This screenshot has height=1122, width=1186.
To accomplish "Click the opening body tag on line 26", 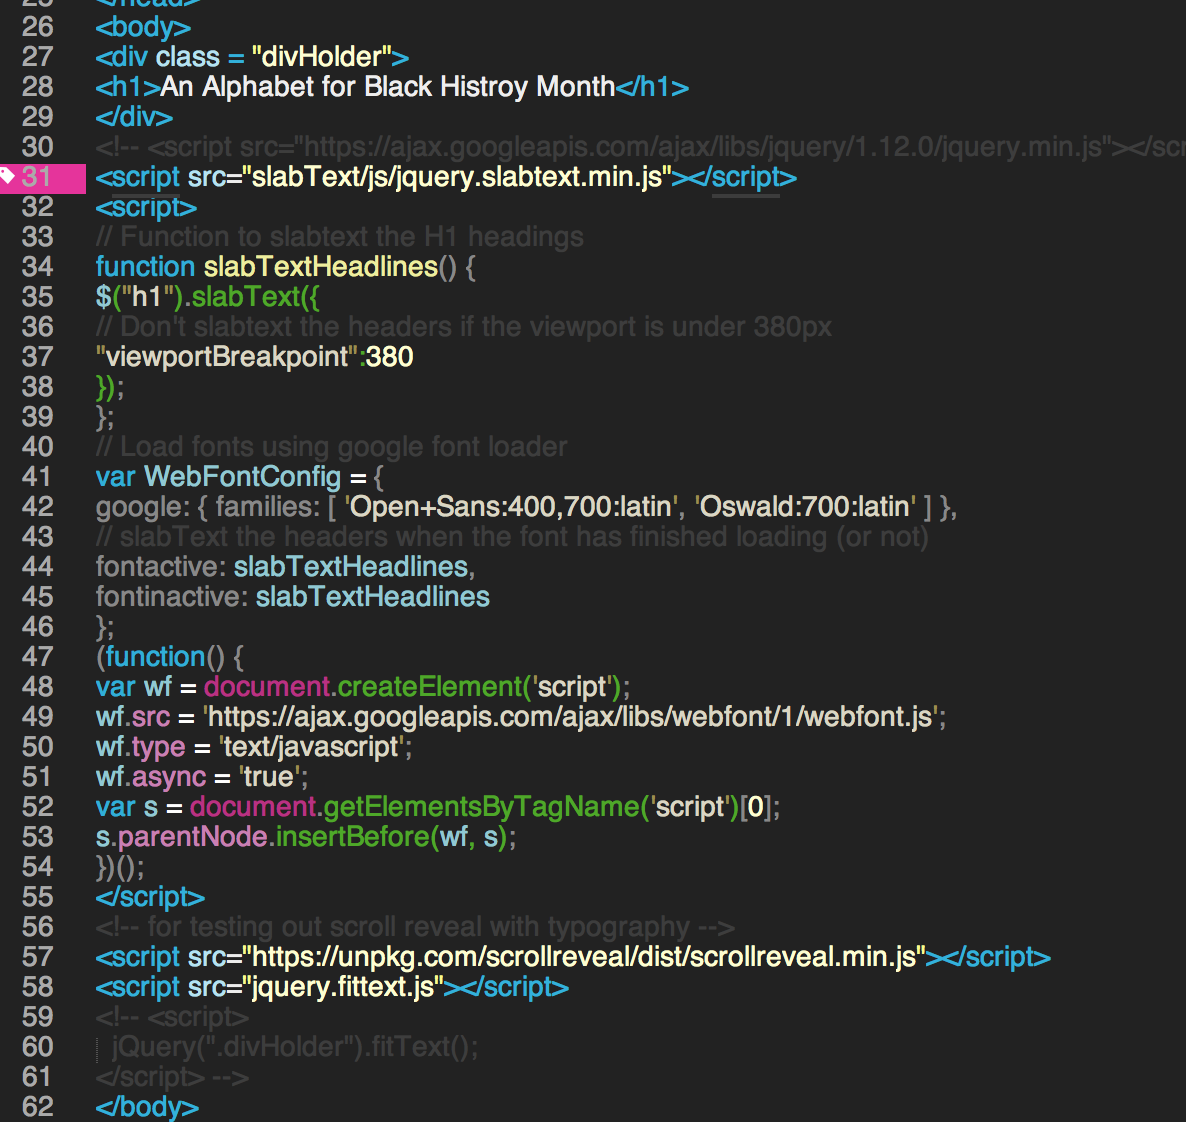I will [144, 28].
